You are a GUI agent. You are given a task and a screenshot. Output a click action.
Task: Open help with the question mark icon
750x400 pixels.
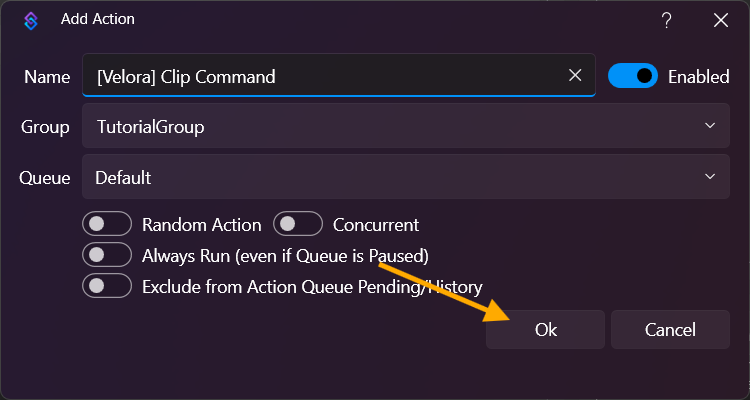(x=667, y=20)
